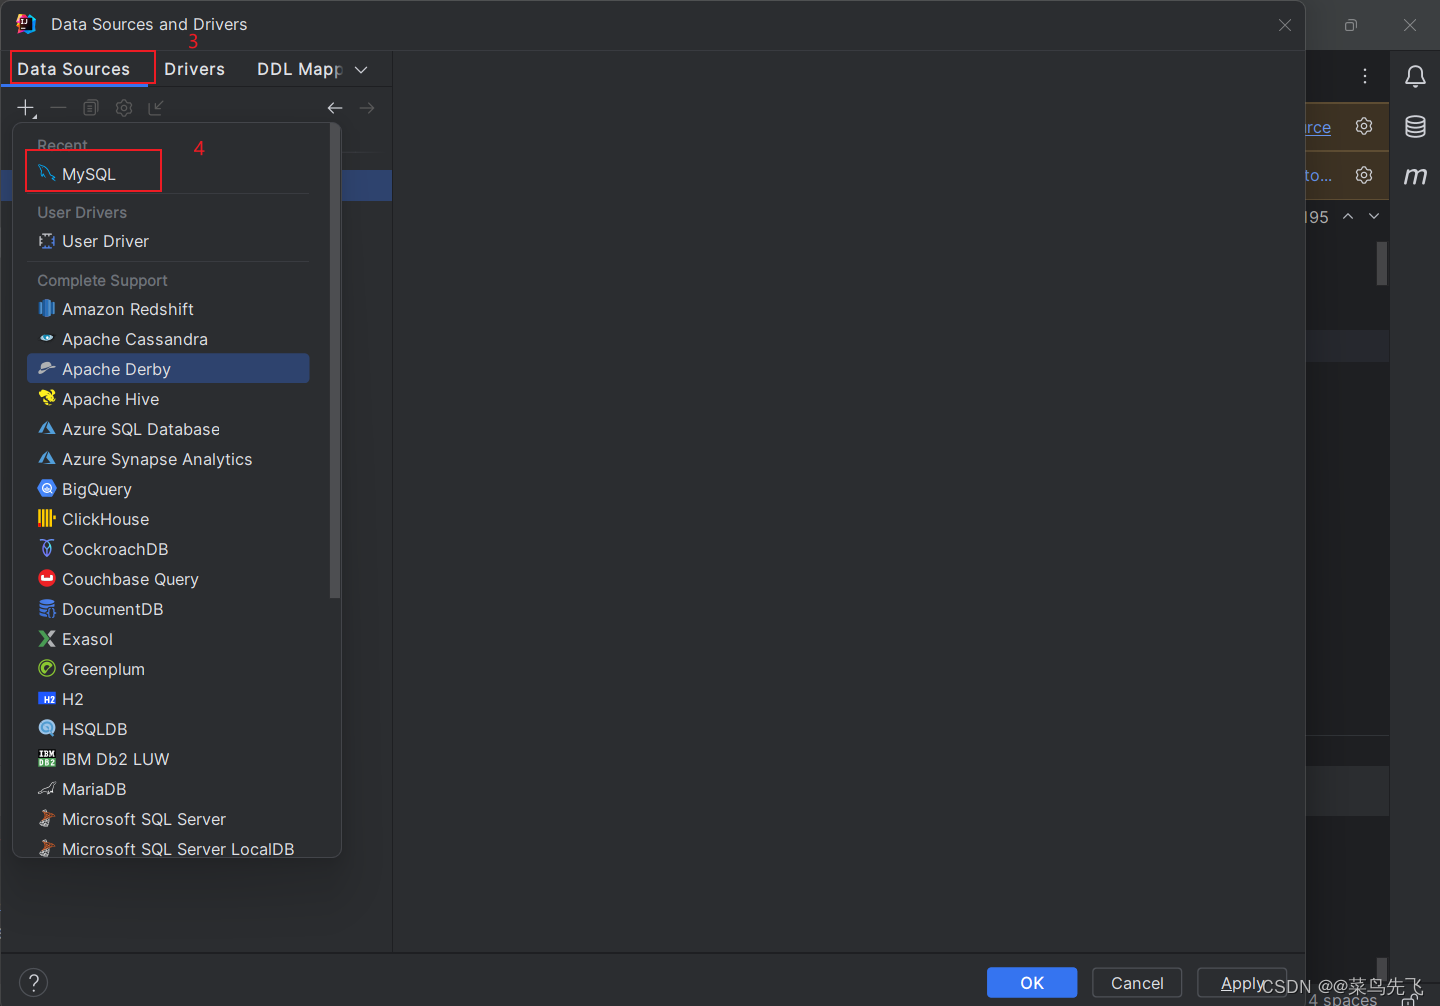Select MariaDB data source
The image size is (1440, 1006).
click(168, 789)
